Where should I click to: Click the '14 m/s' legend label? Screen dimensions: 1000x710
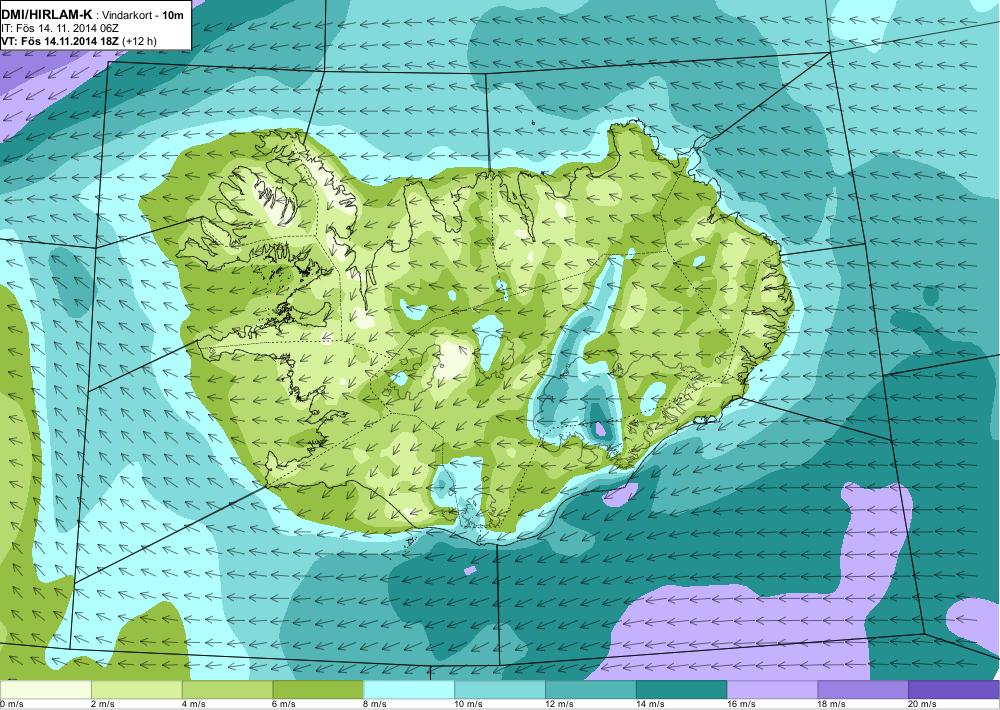[650, 704]
